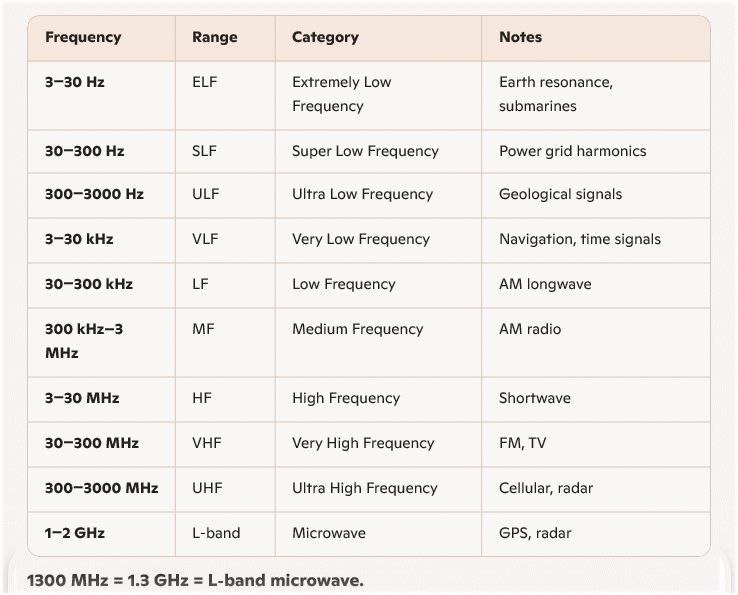This screenshot has width=738, height=595.
Task: Click the Category column header
Action: [325, 37]
